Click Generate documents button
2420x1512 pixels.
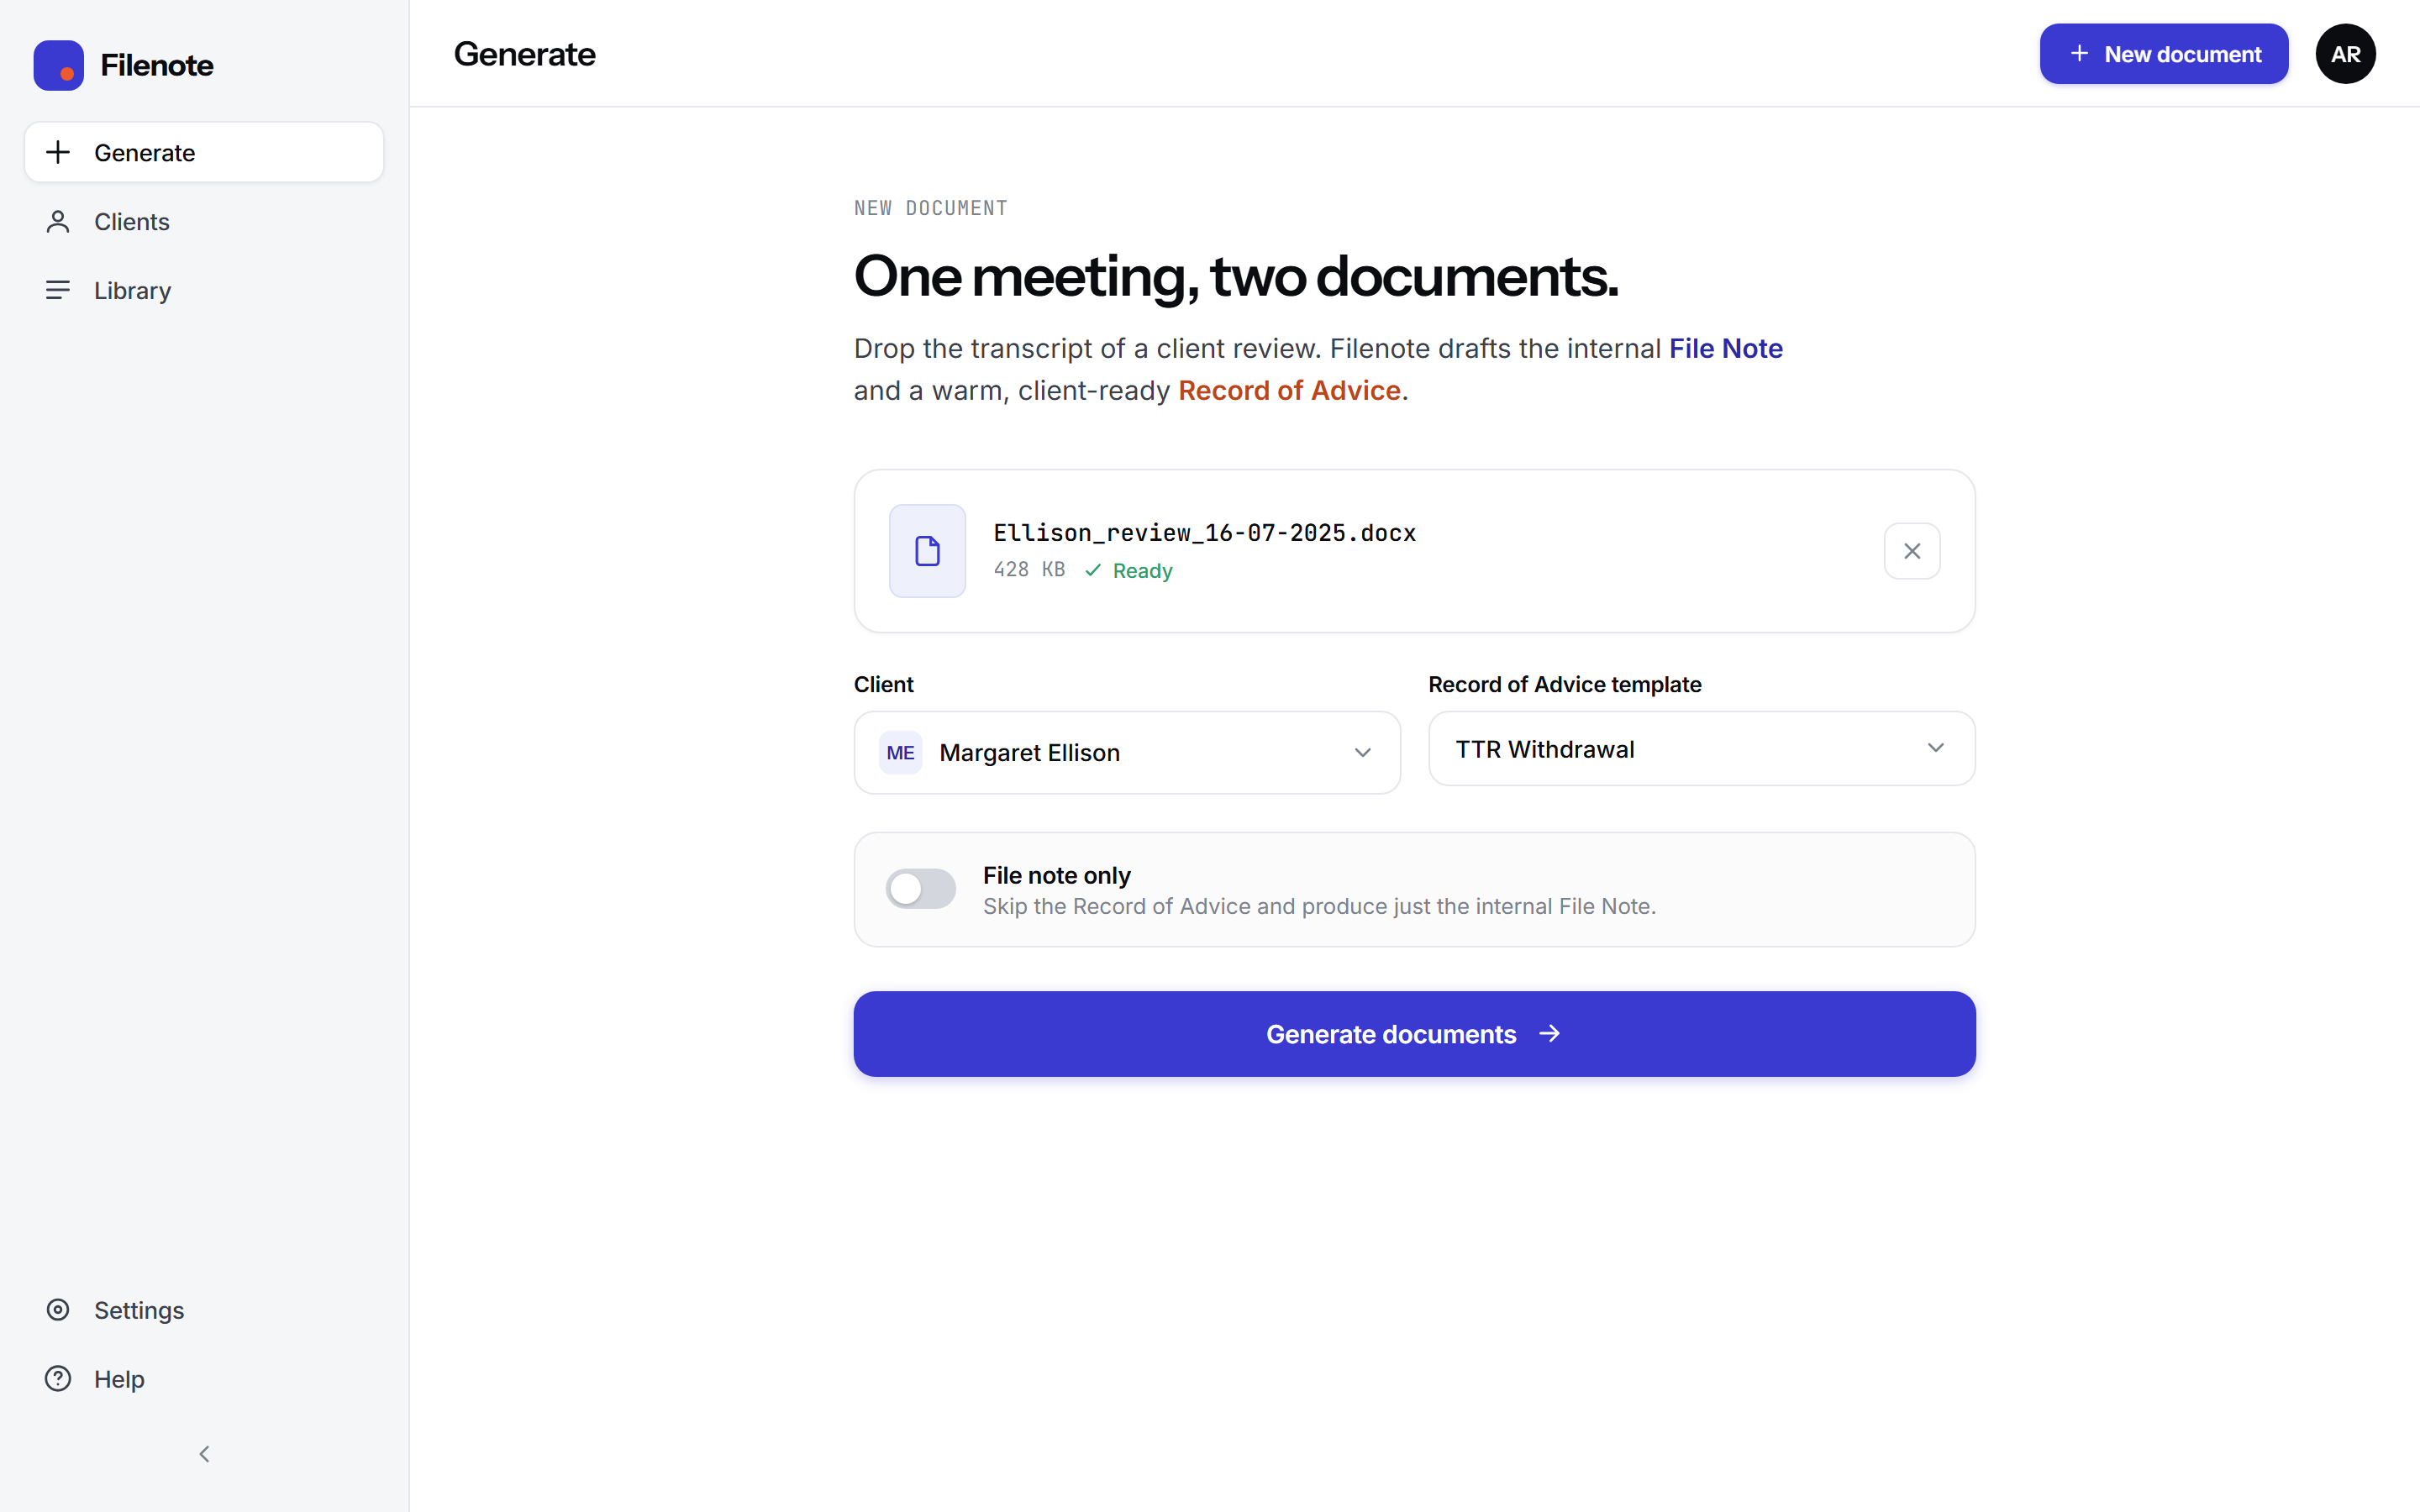(x=1414, y=1034)
